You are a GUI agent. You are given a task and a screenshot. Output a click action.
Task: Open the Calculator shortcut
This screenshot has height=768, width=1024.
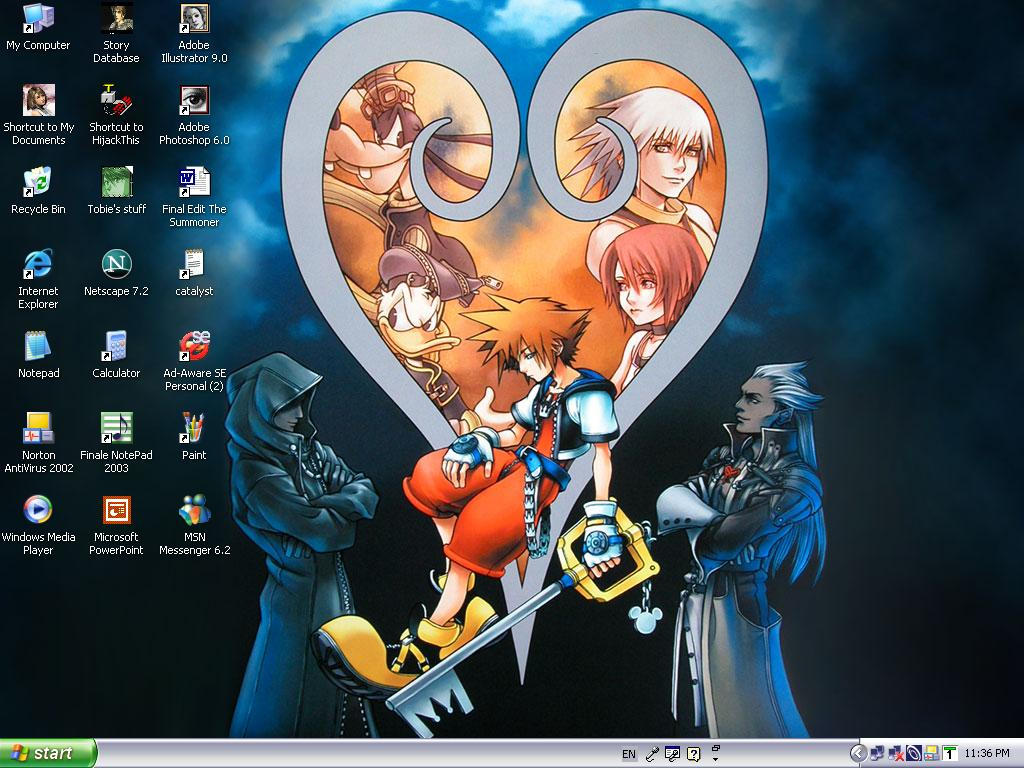[x=116, y=355]
